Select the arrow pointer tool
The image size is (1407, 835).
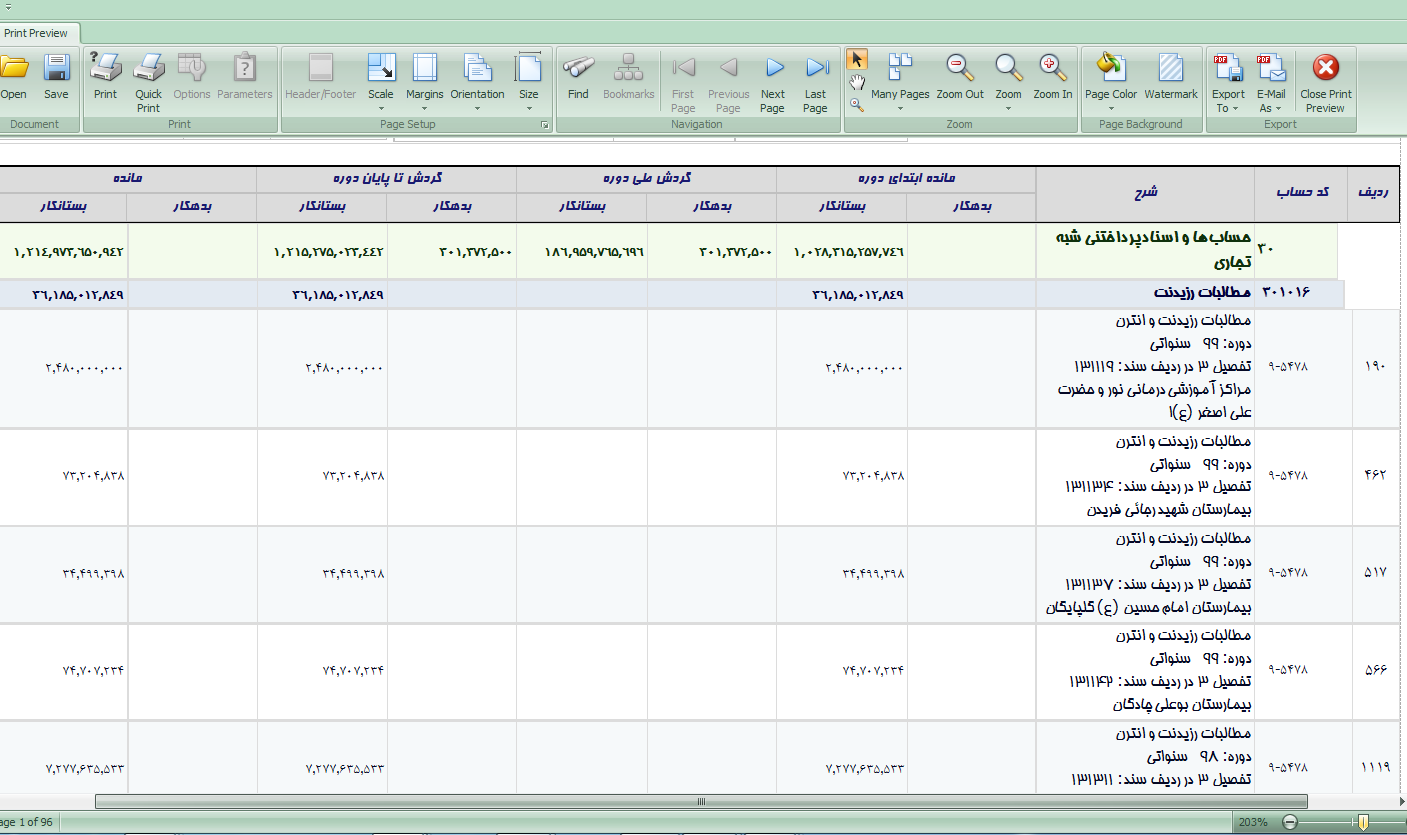coord(856,59)
